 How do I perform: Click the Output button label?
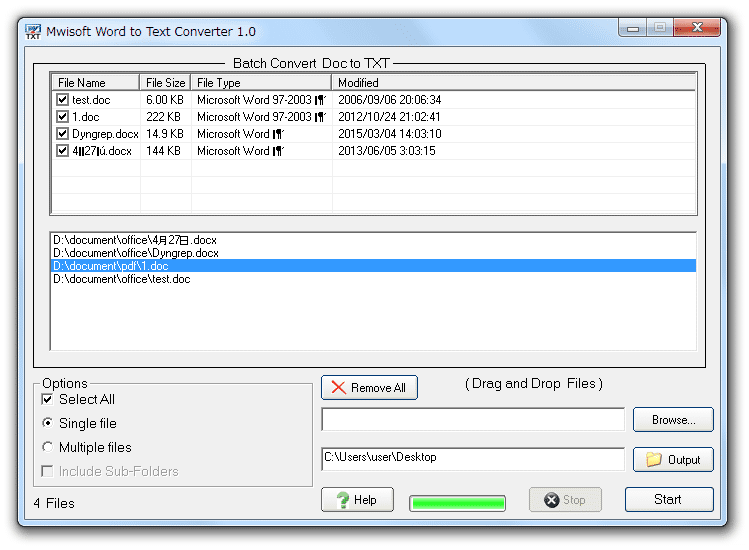coord(684,460)
